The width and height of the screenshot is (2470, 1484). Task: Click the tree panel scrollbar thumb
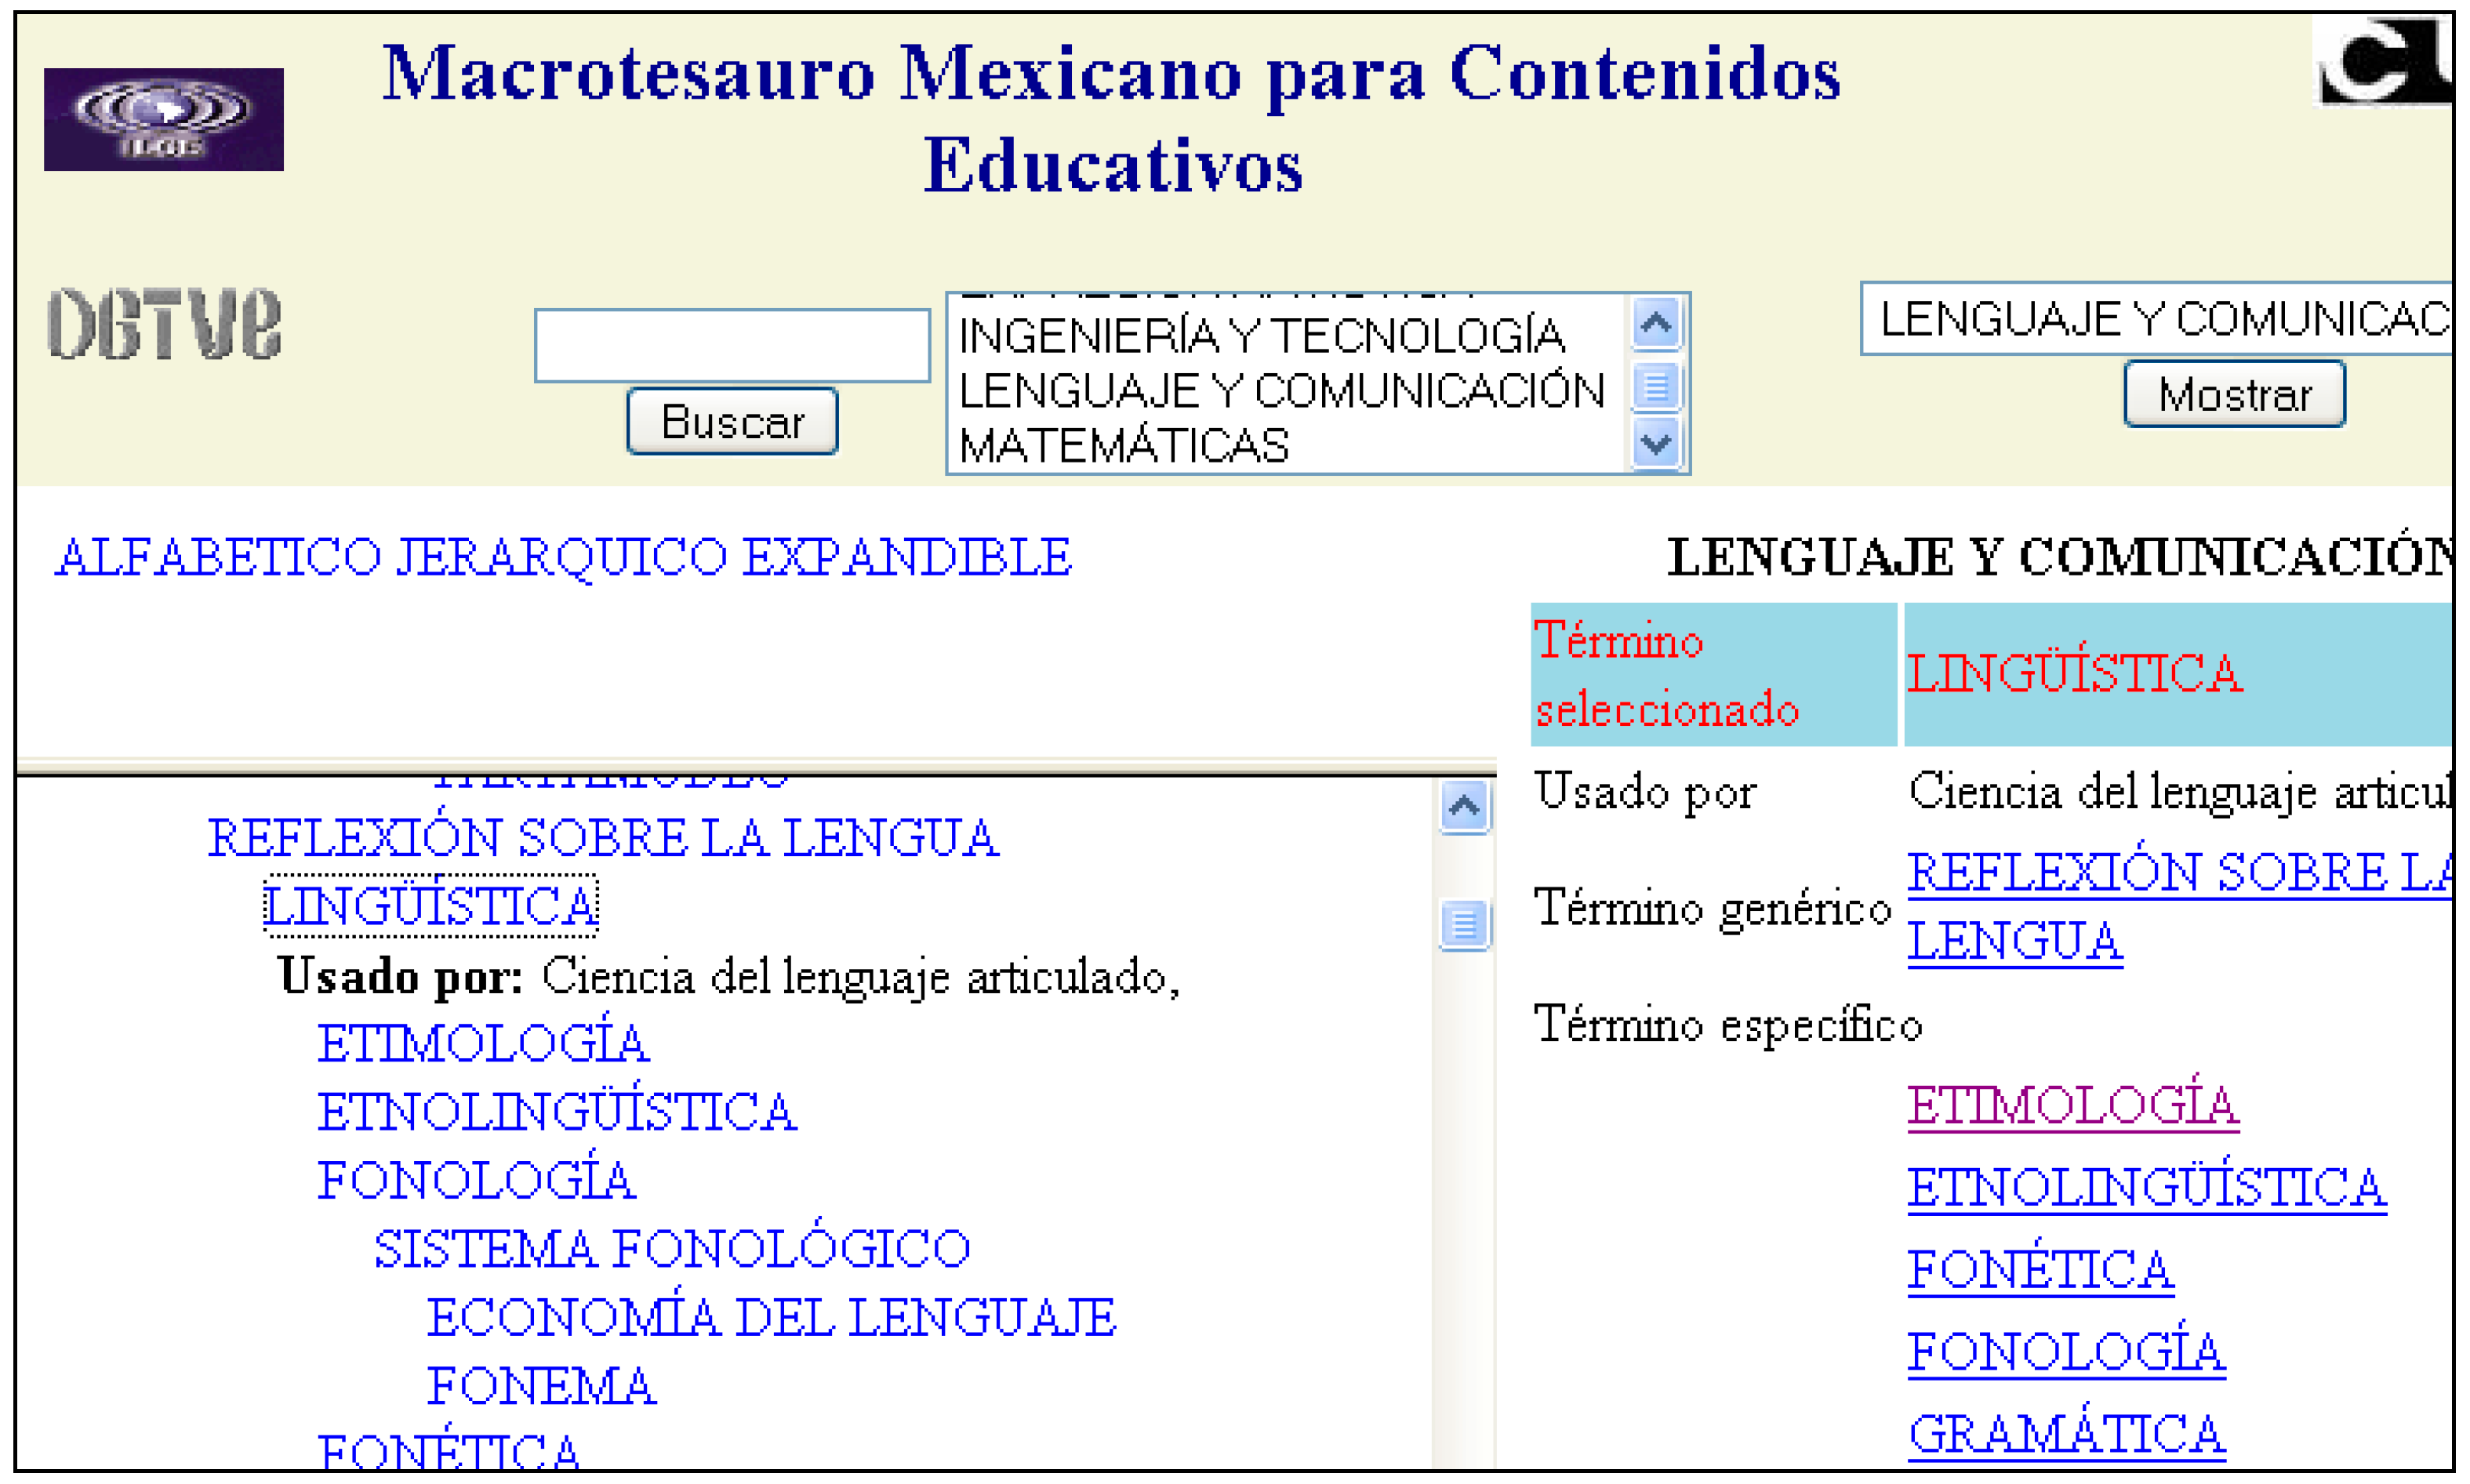pos(1464,925)
